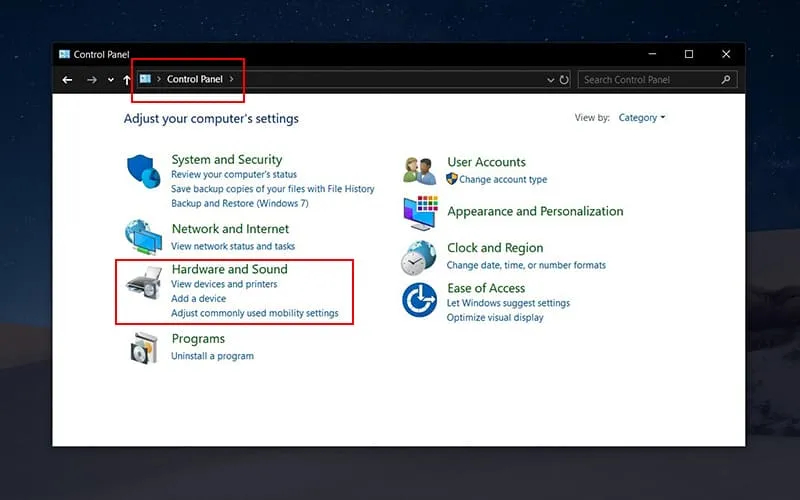Viewport: 800px width, 500px height.
Task: Navigate back using the back arrow
Action: coord(68,80)
